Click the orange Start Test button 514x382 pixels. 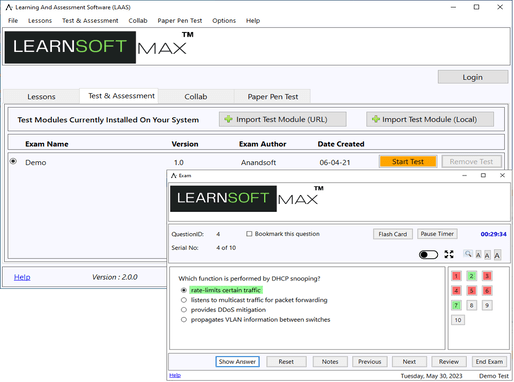[408, 161]
